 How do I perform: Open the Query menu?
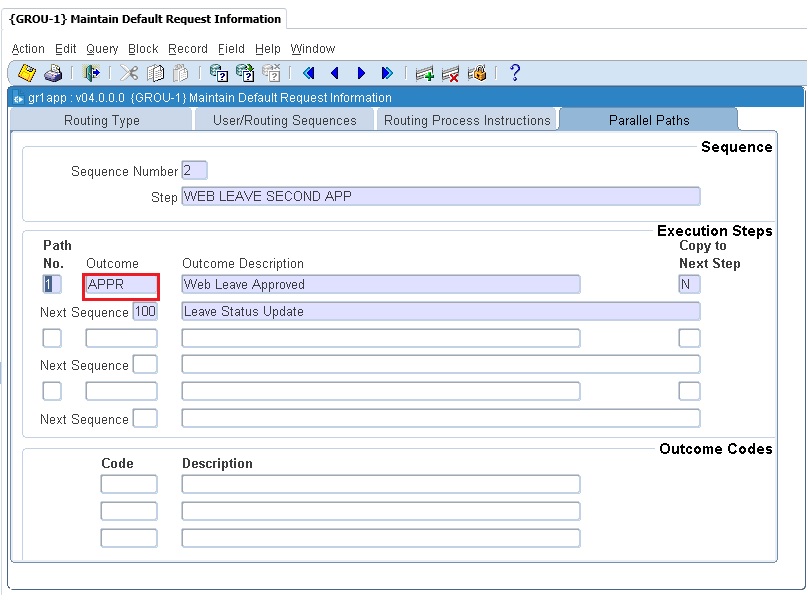pos(102,49)
